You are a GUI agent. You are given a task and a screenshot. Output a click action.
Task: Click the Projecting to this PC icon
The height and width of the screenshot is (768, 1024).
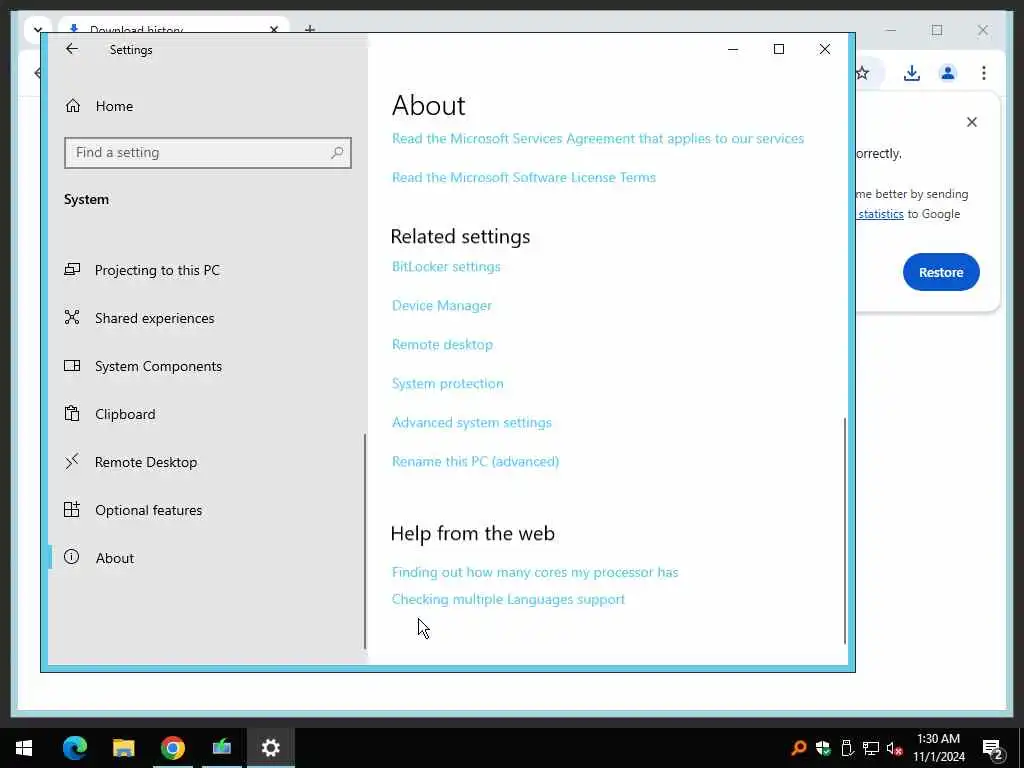click(x=72, y=269)
